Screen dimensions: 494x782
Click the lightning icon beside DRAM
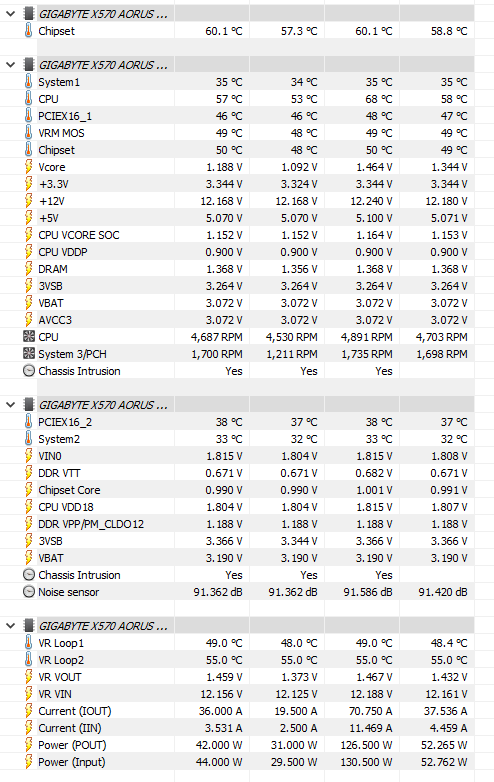(x=29, y=269)
